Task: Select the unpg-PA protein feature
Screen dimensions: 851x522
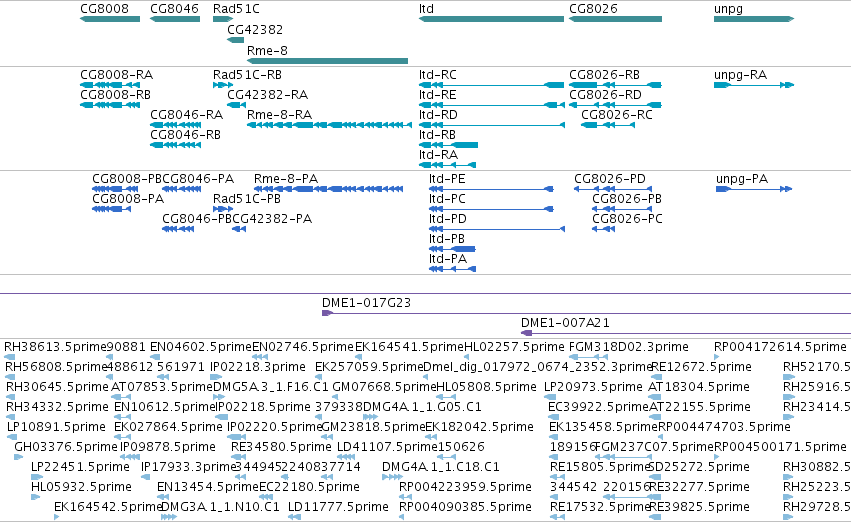Action: (754, 189)
